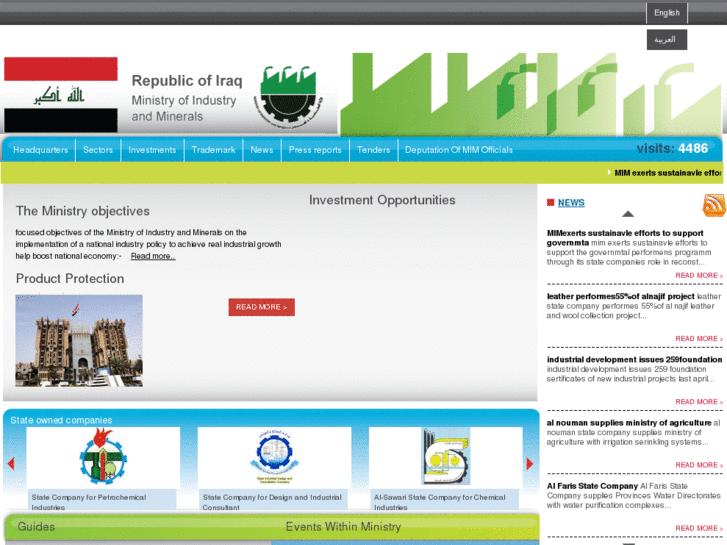727x545 pixels.
Task: Click Republic of Iraq title text
Action: point(187,81)
